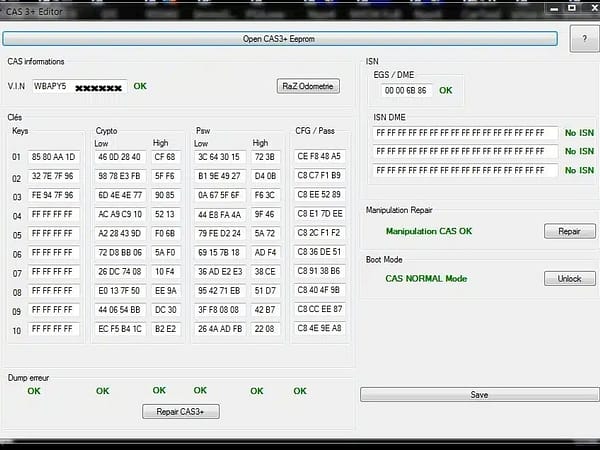The image size is (600, 450).
Task: Select Psw High field D4 0B
Action: (x=266, y=176)
